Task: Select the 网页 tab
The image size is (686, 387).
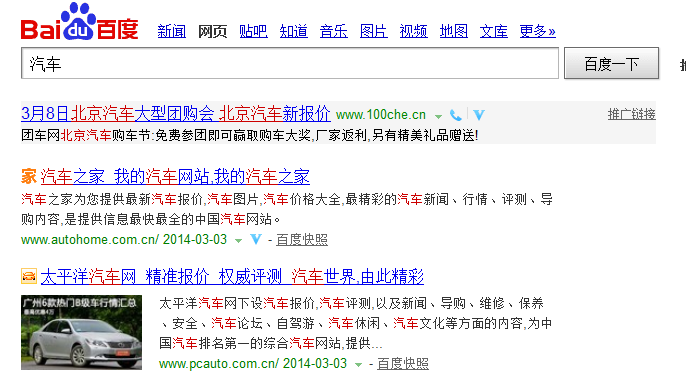Action: tap(212, 31)
